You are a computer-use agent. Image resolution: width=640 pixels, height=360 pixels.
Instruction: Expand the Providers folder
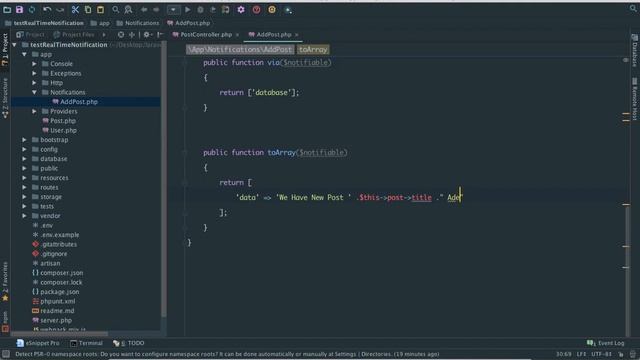pyautogui.click(x=34, y=111)
